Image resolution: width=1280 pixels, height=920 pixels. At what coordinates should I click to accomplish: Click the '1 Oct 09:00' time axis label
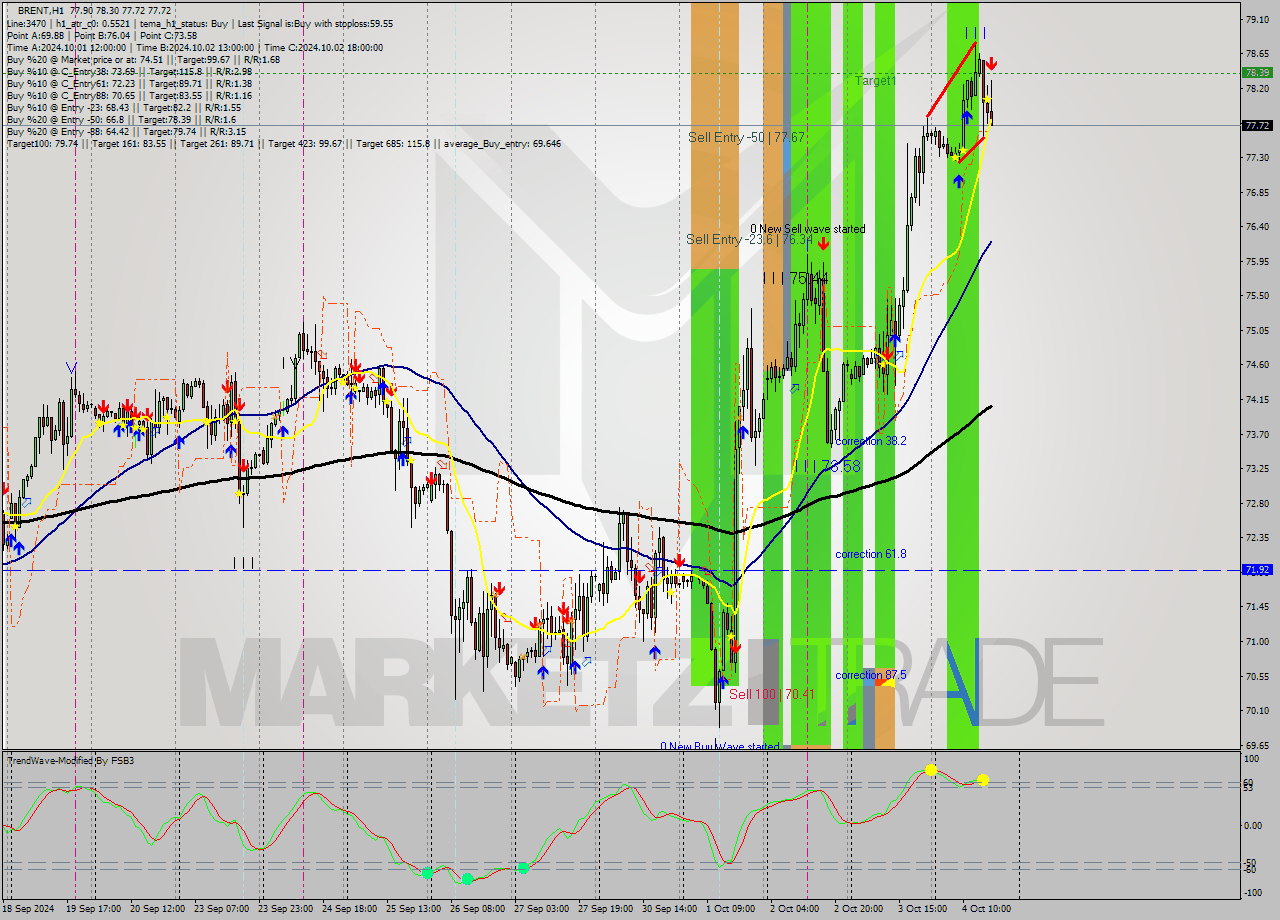(x=730, y=908)
